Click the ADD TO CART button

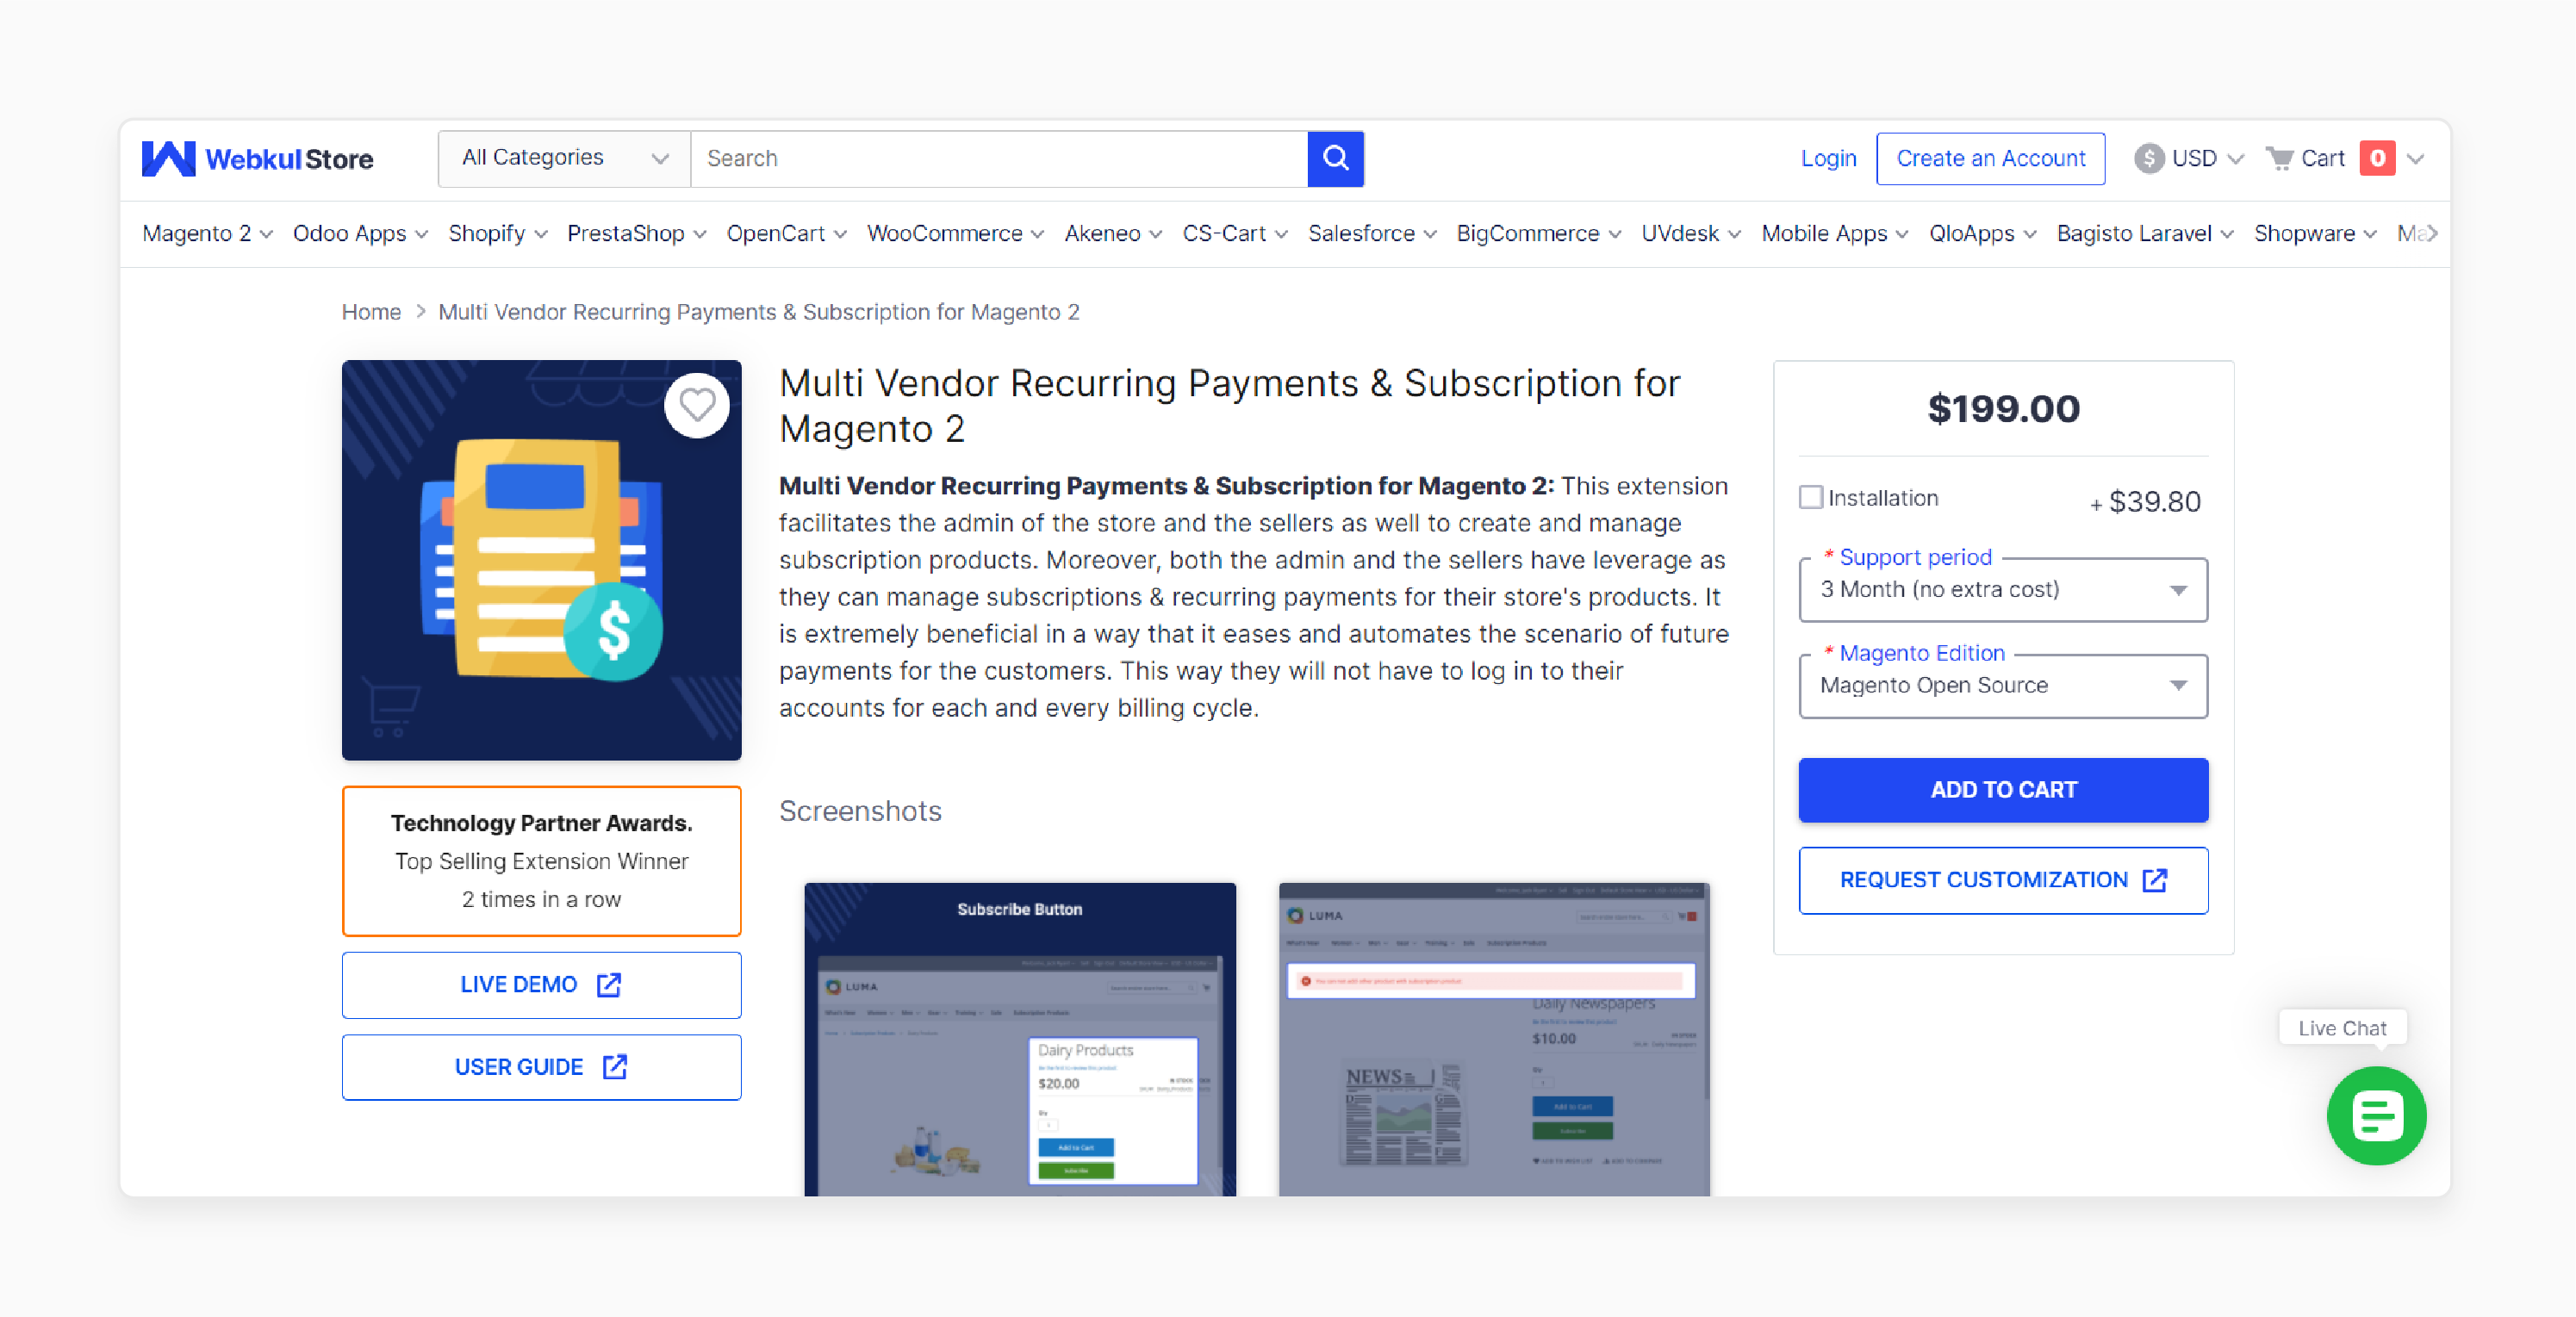(2003, 789)
